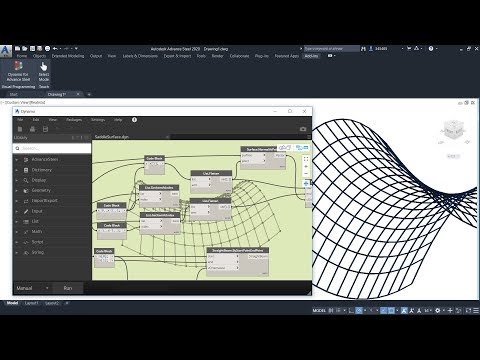Toggle object snap in status bar
This screenshot has width=480, height=360.
(392, 310)
